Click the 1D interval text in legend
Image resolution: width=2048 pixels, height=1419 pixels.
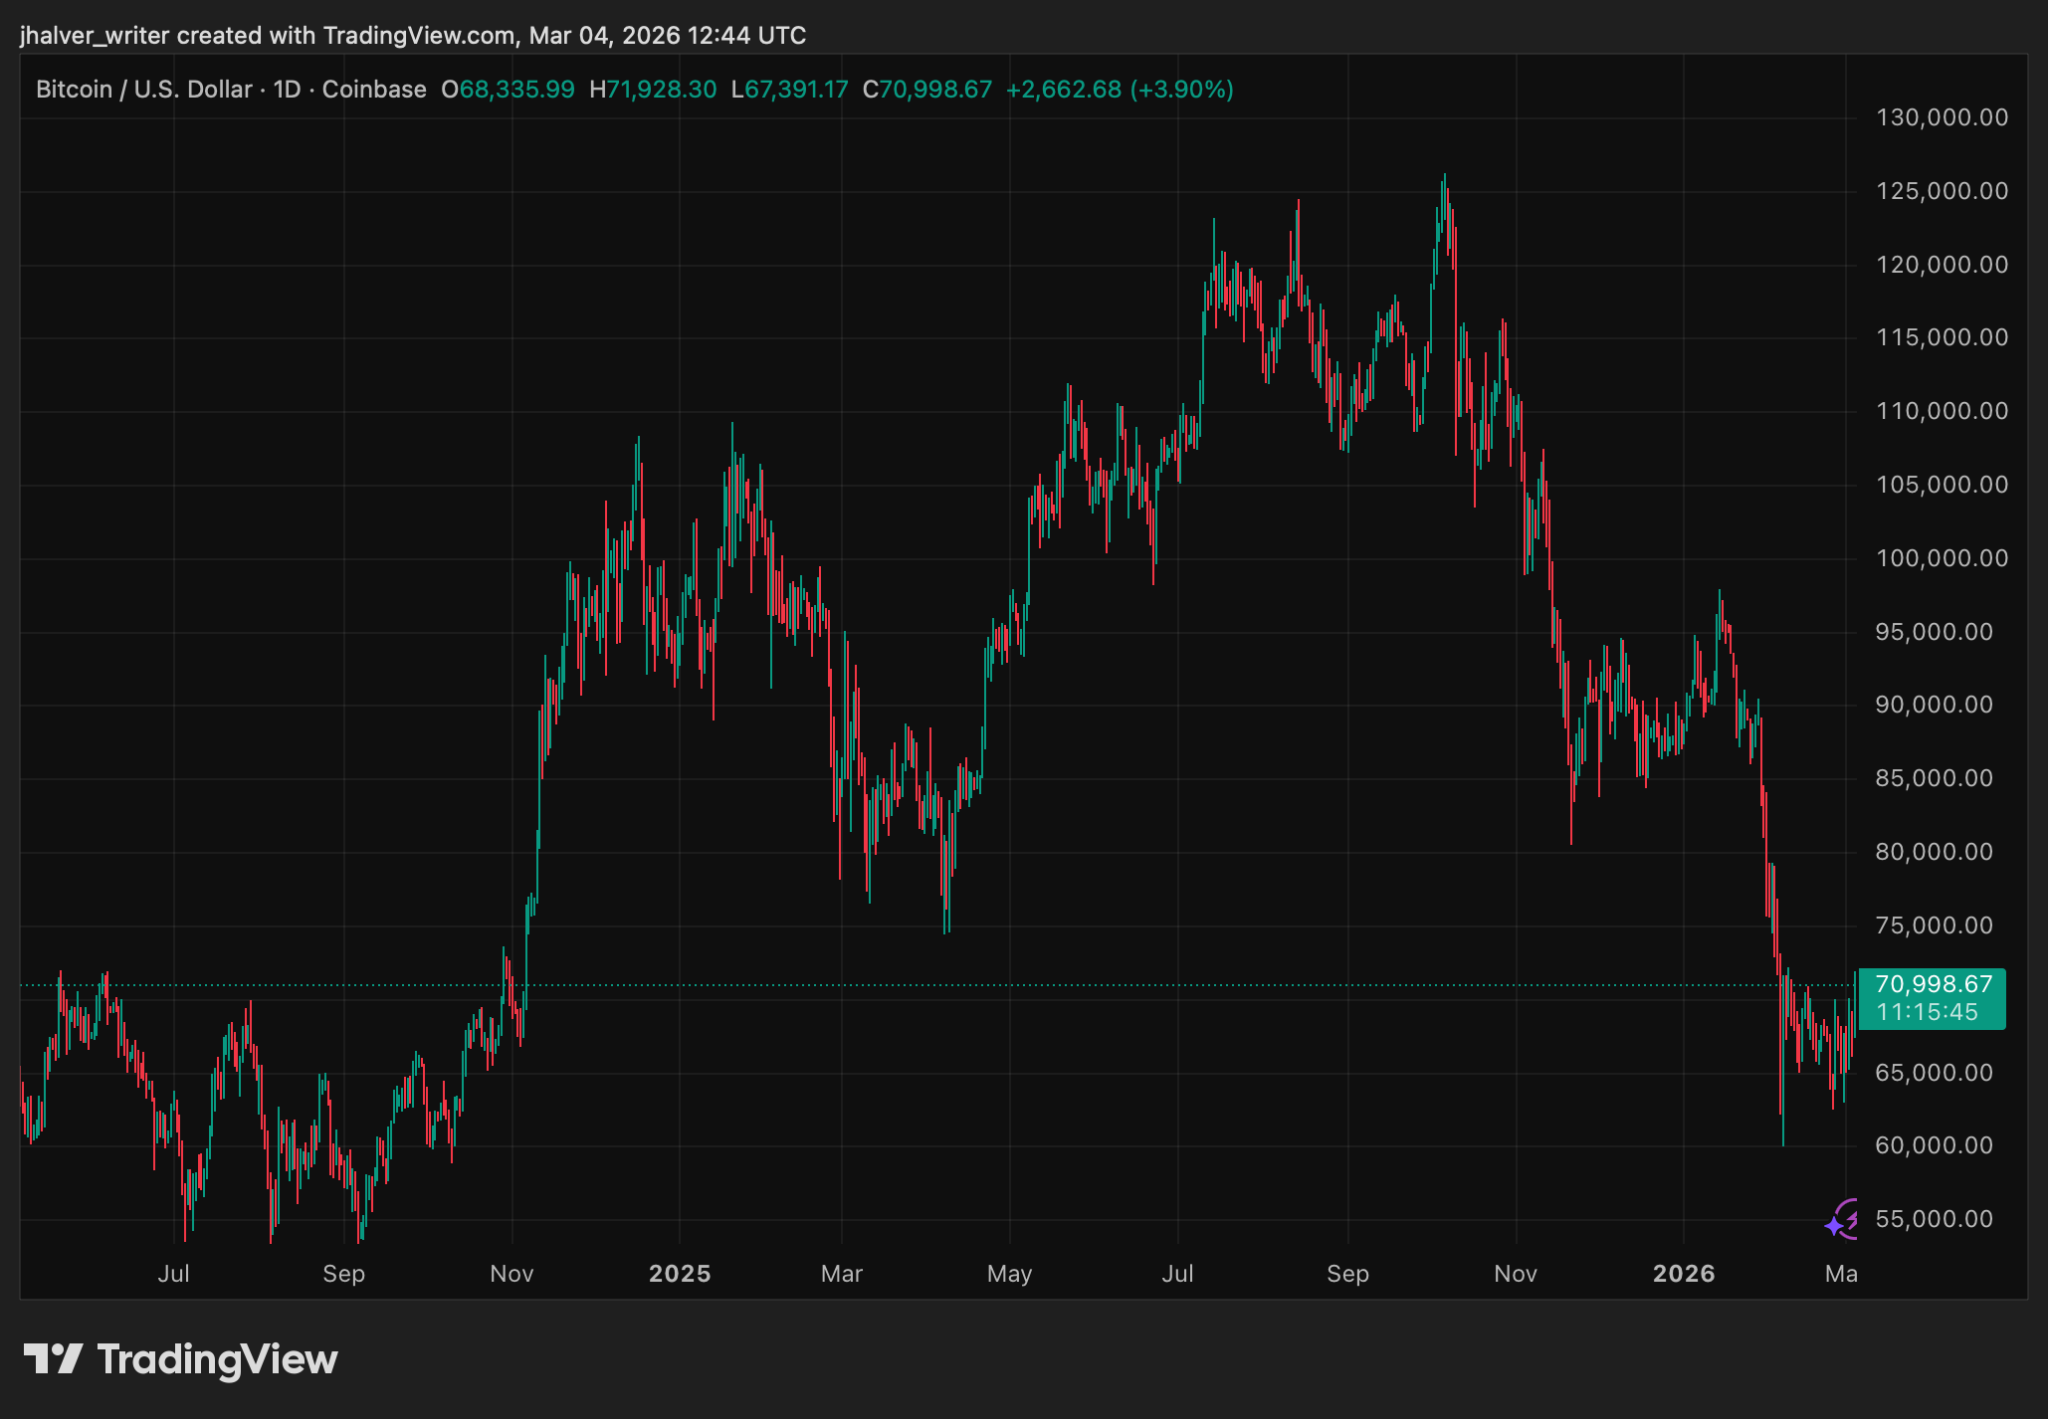click(x=287, y=90)
